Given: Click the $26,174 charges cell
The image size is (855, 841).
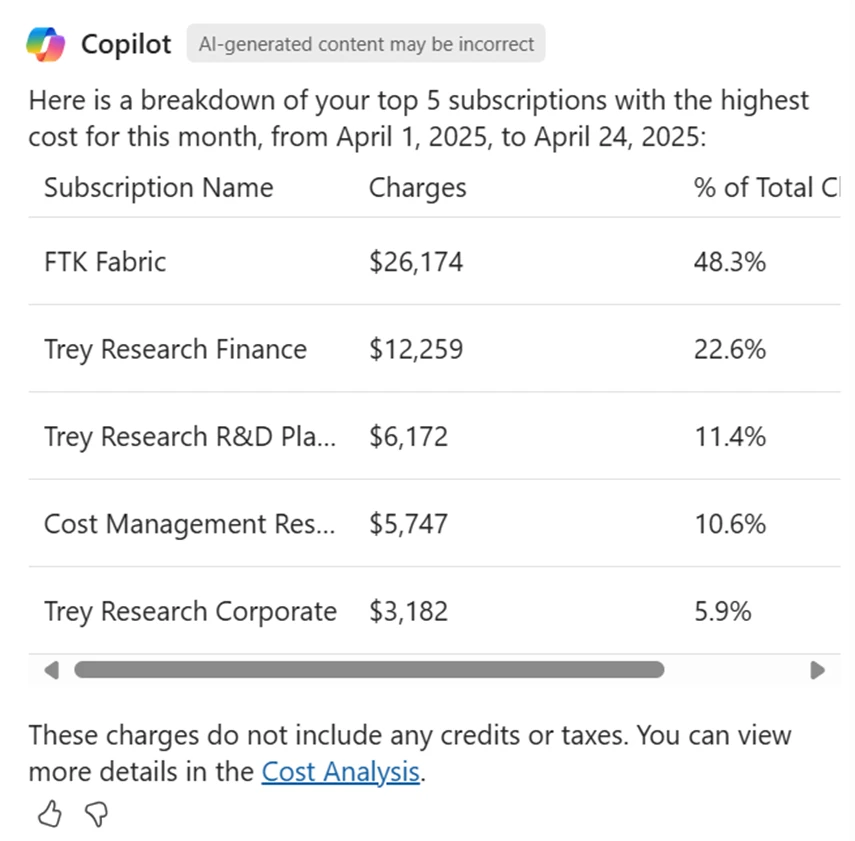Looking at the screenshot, I should 416,262.
